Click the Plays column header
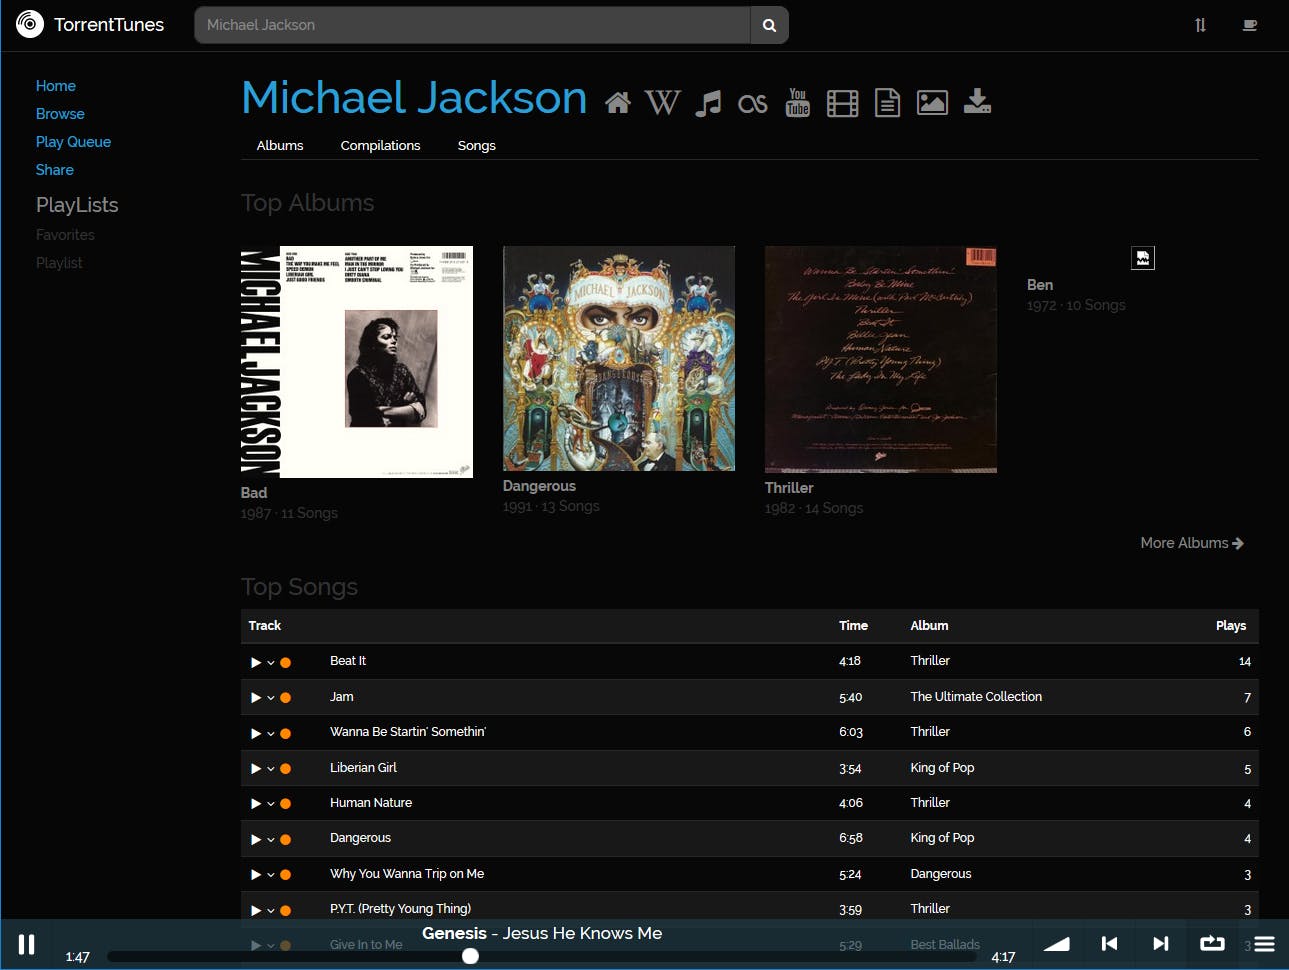Image resolution: width=1289 pixels, height=970 pixels. [1231, 626]
